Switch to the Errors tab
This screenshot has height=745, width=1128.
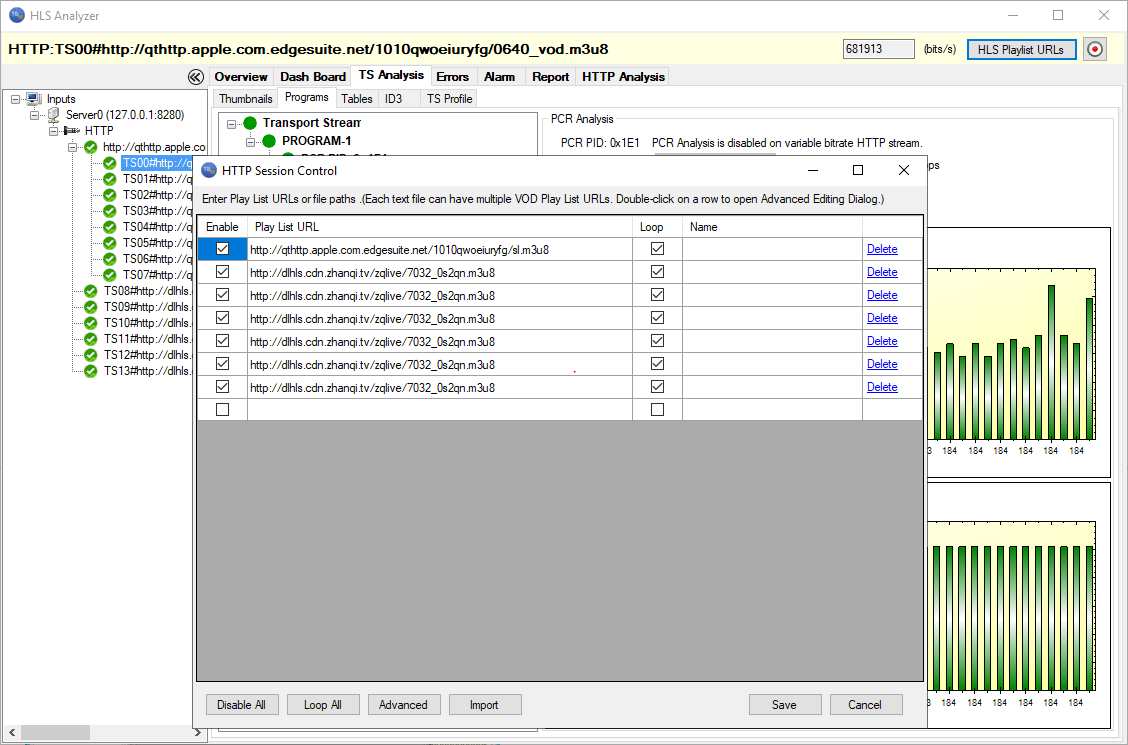coord(452,76)
